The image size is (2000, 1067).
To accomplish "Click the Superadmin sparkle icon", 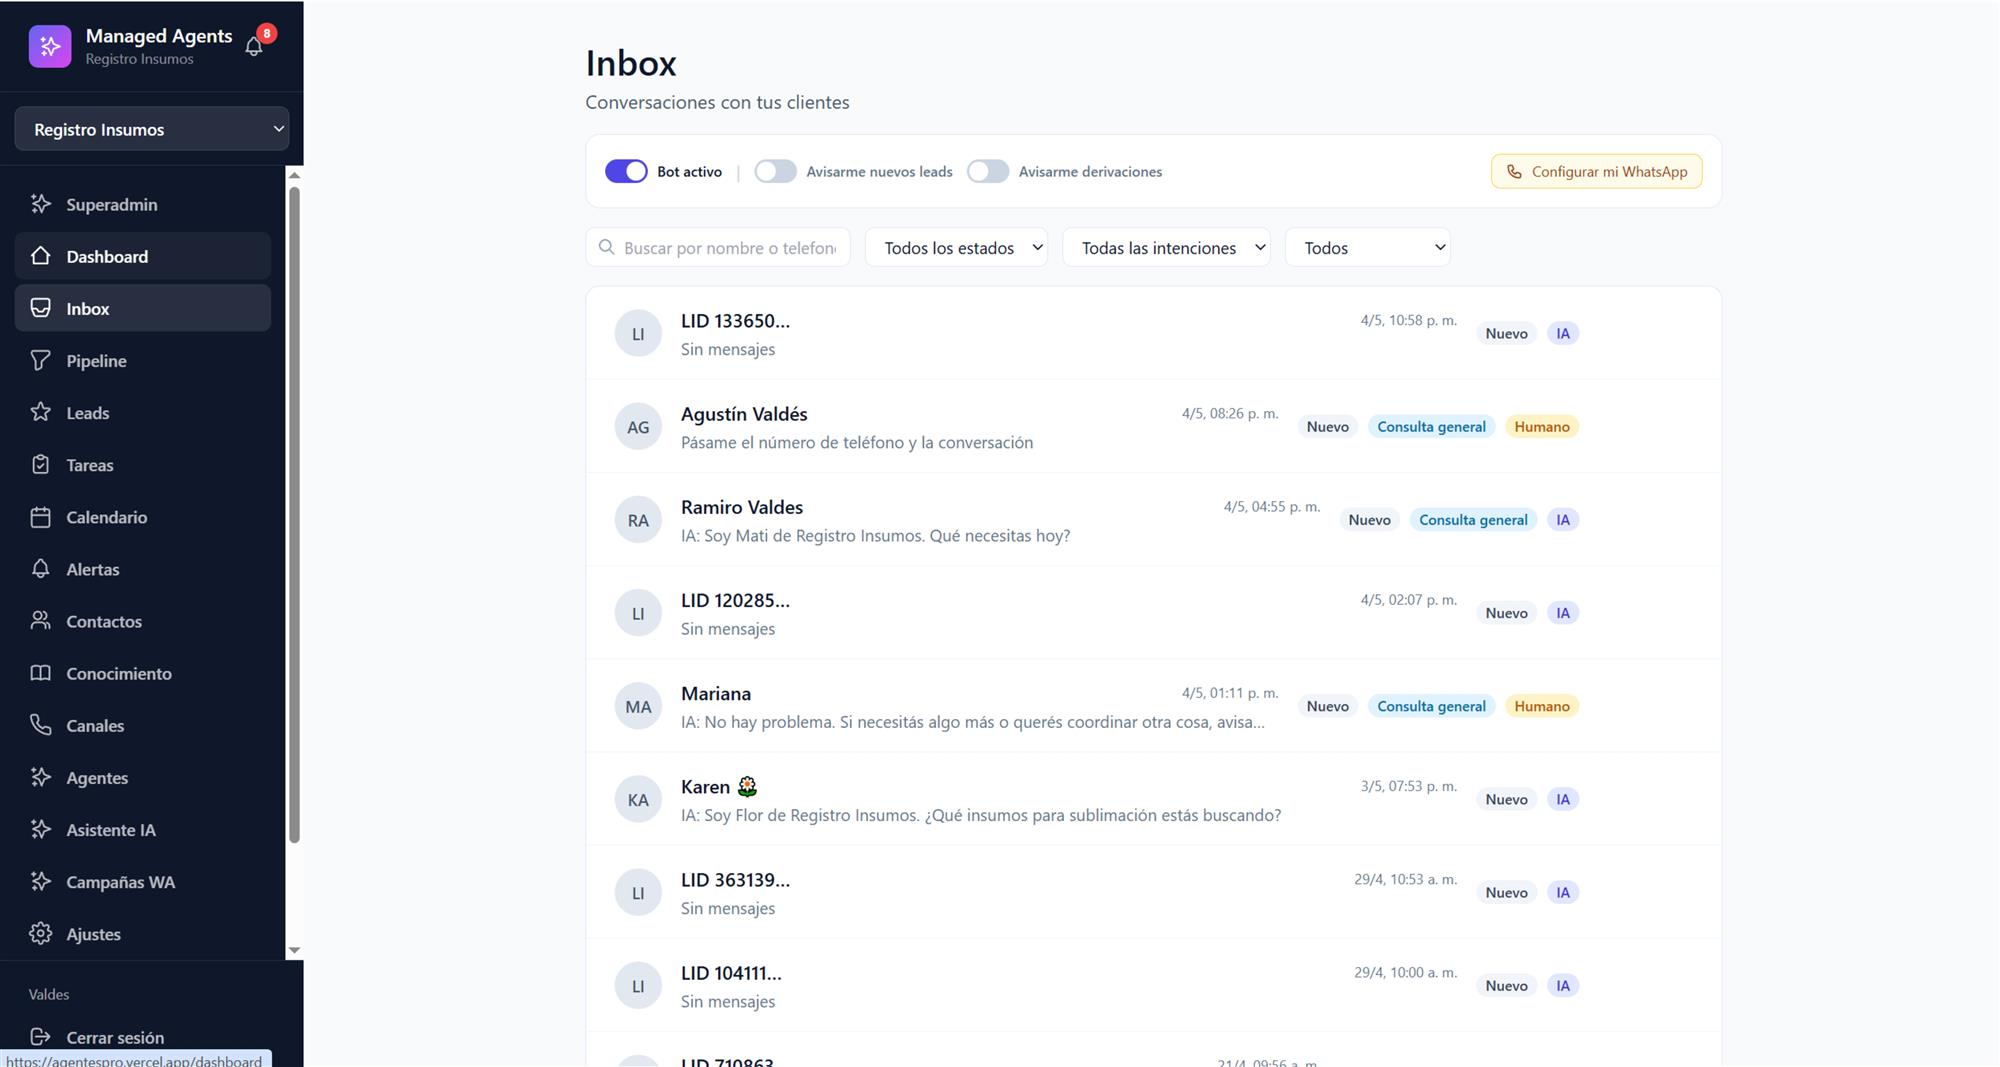I will (41, 204).
